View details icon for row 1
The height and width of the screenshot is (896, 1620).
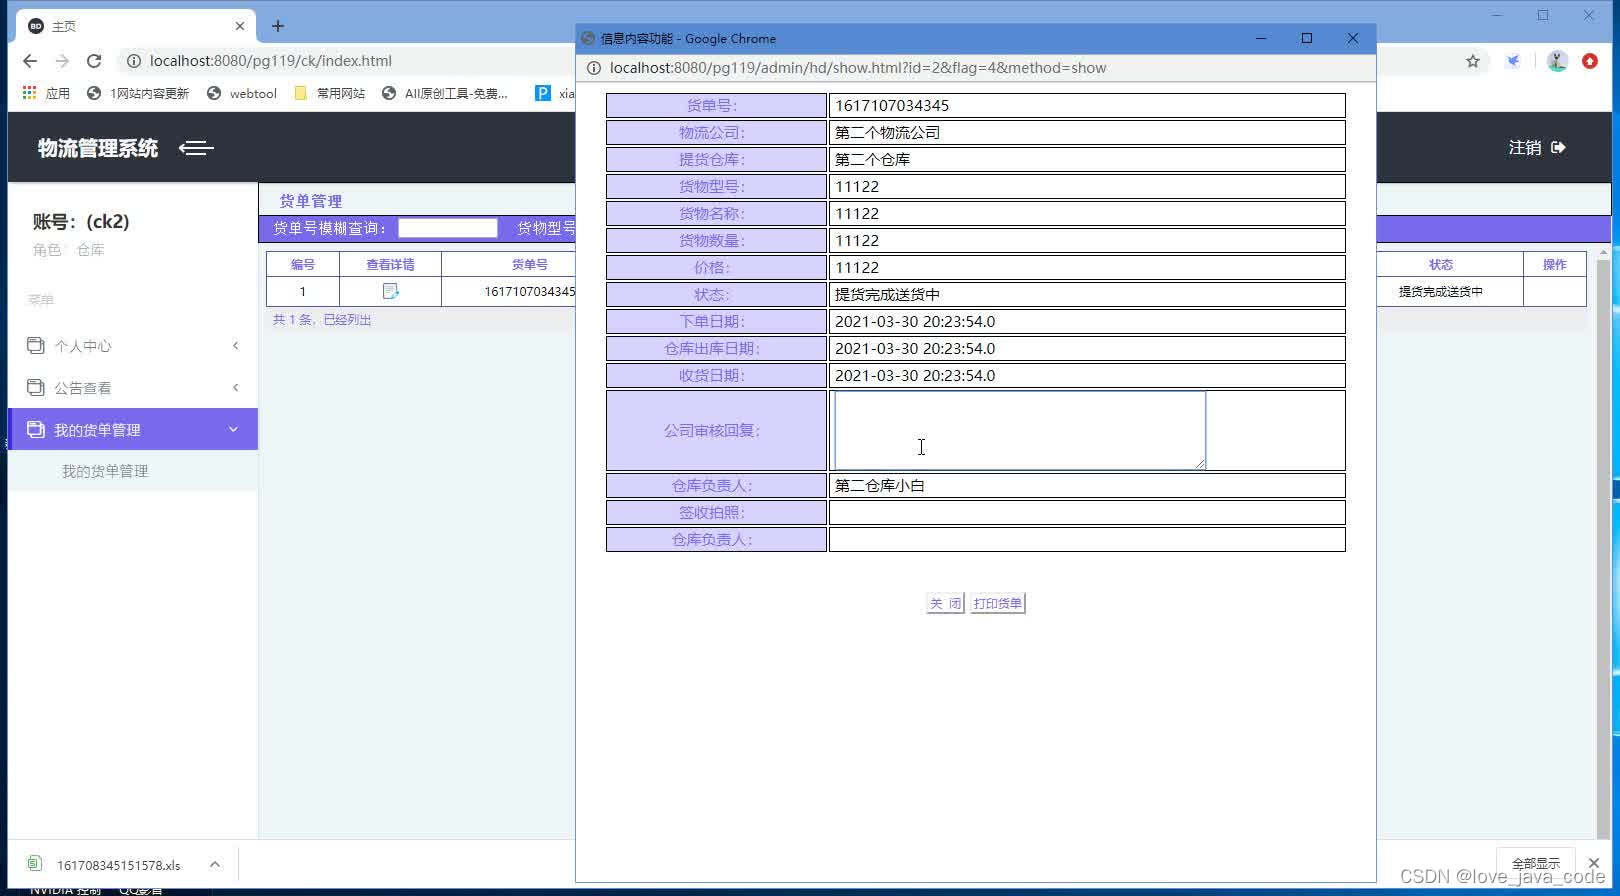(x=390, y=291)
